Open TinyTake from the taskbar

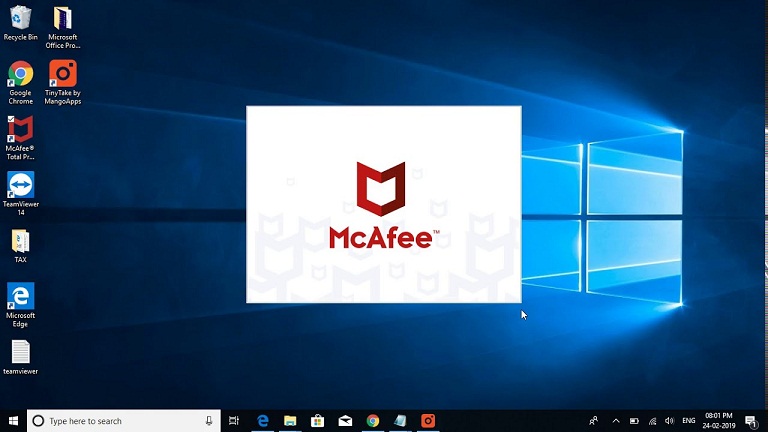pos(428,421)
